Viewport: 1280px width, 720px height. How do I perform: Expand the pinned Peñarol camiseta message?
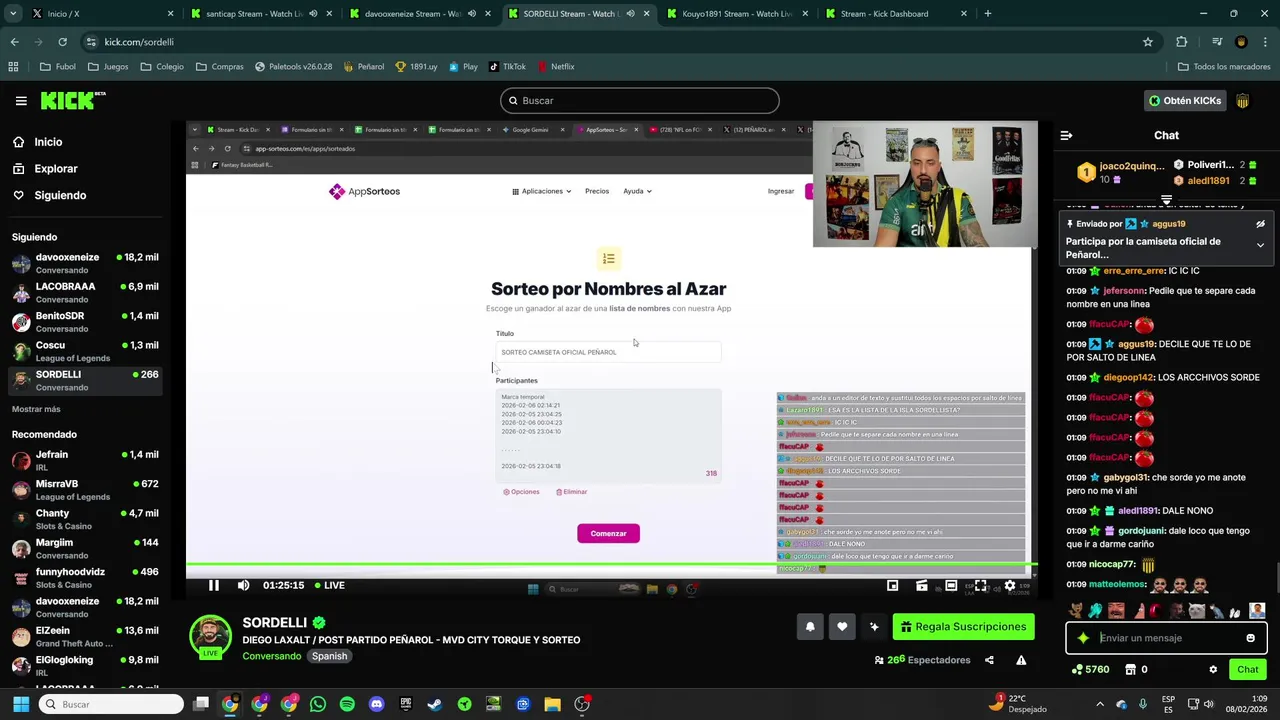[1260, 245]
